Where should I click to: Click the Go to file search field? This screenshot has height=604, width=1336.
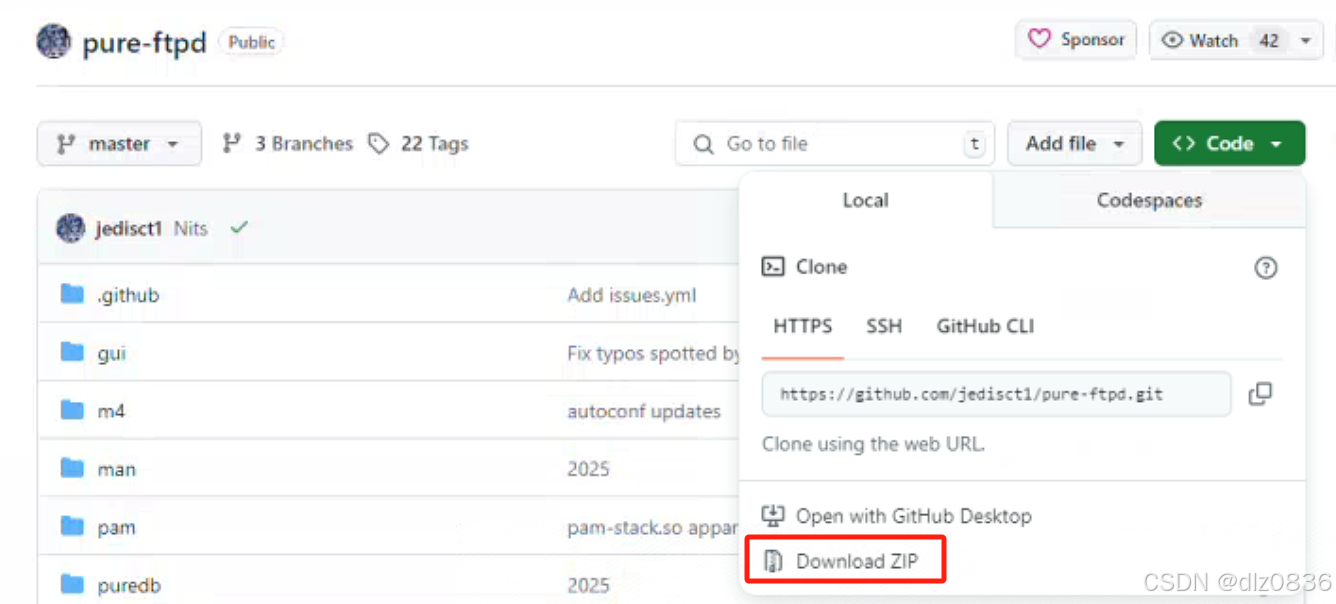(x=835, y=144)
